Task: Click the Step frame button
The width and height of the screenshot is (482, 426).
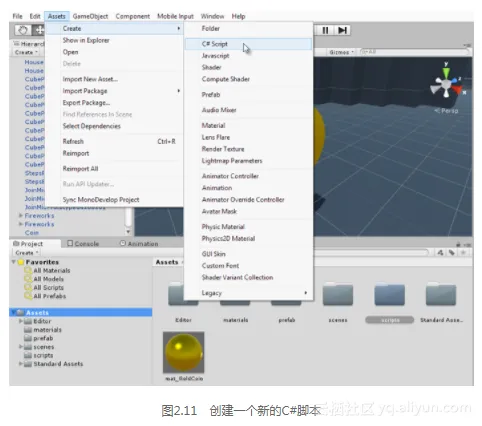Action: pos(342,30)
